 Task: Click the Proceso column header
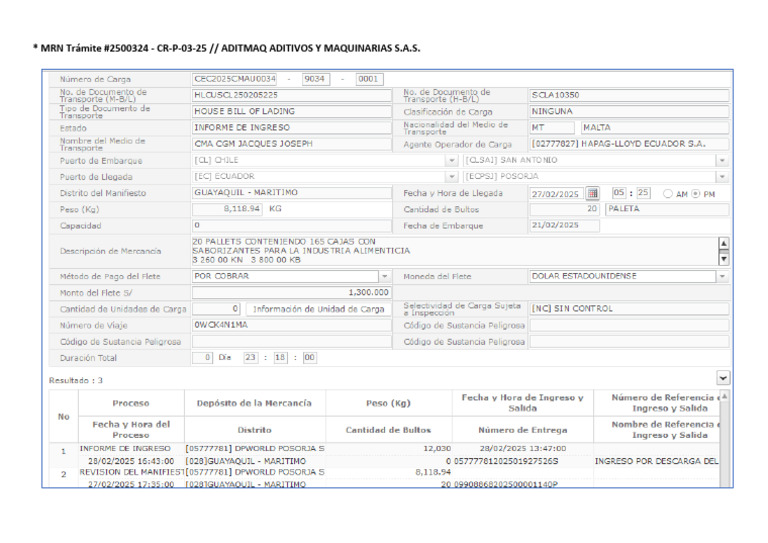tap(131, 403)
